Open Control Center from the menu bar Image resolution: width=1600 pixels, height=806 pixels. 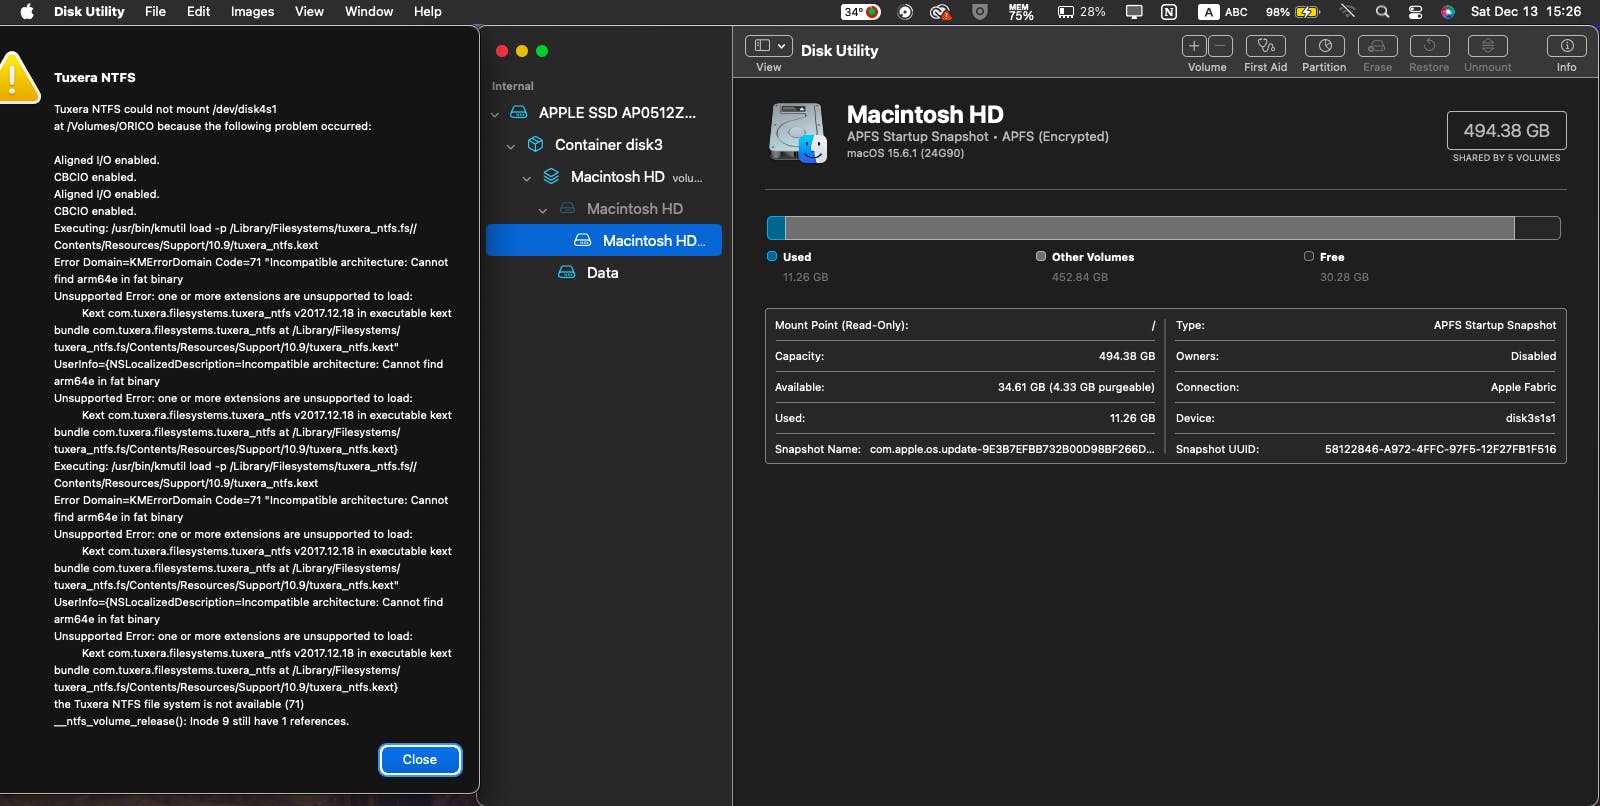[1415, 12]
